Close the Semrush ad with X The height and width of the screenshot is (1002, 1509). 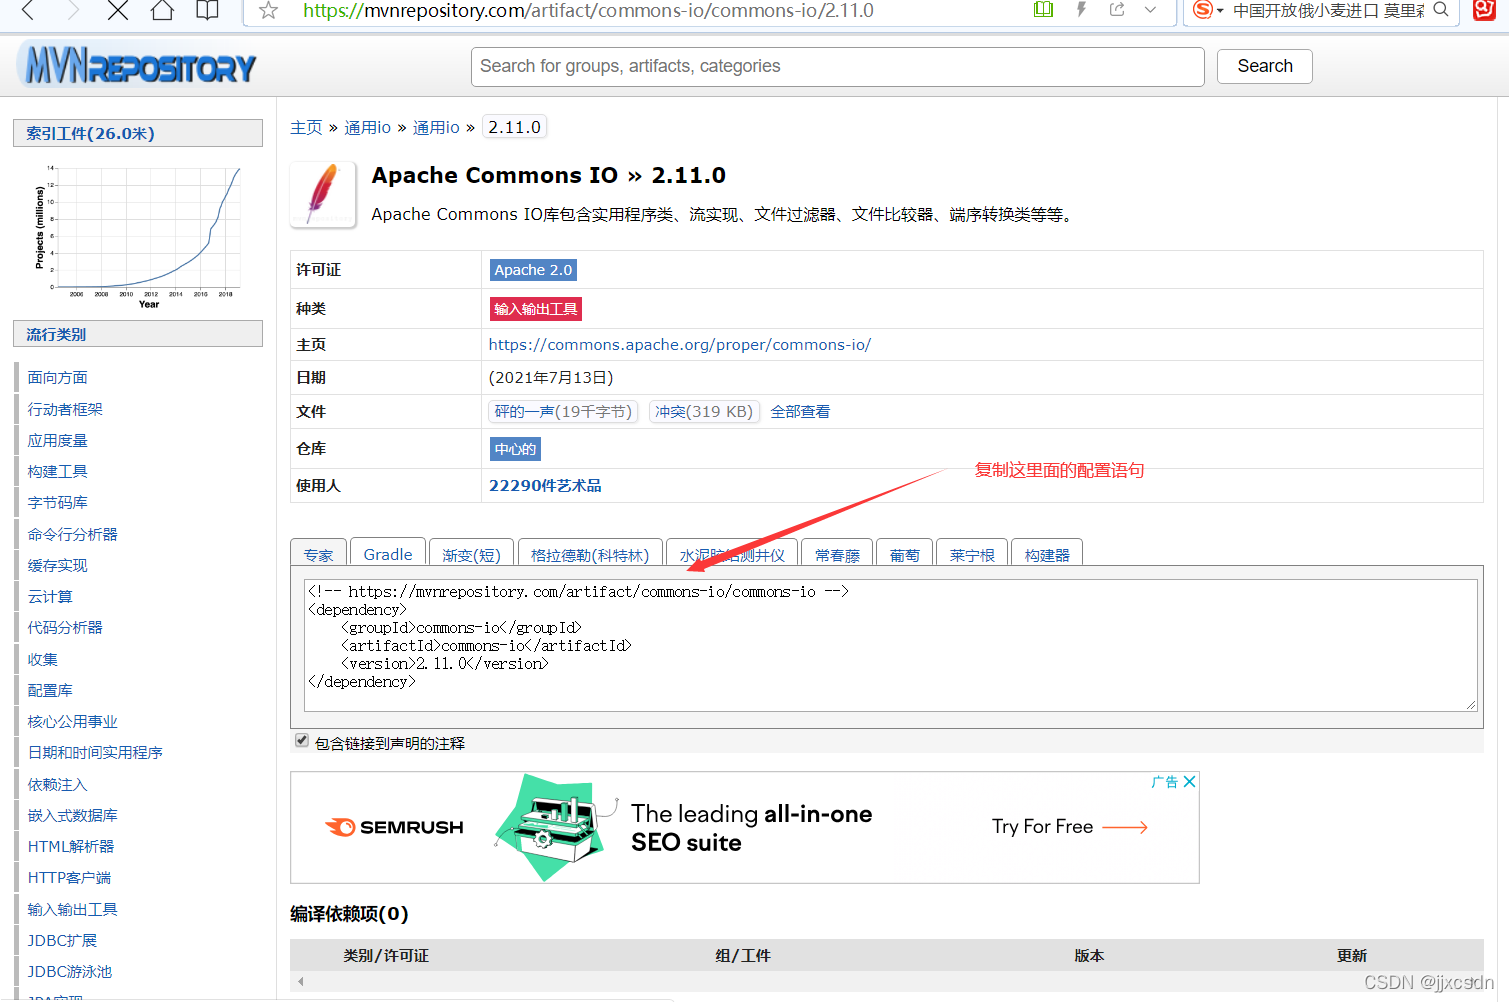click(1189, 782)
